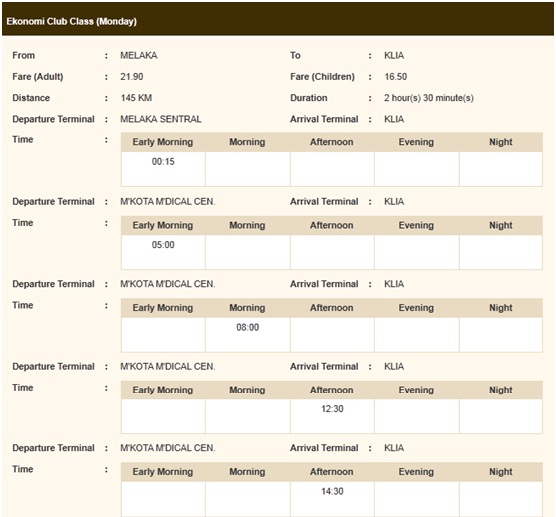Viewport: 556px width, 517px height.
Task: Click the Evening header in second timetable
Action: pos(416,226)
